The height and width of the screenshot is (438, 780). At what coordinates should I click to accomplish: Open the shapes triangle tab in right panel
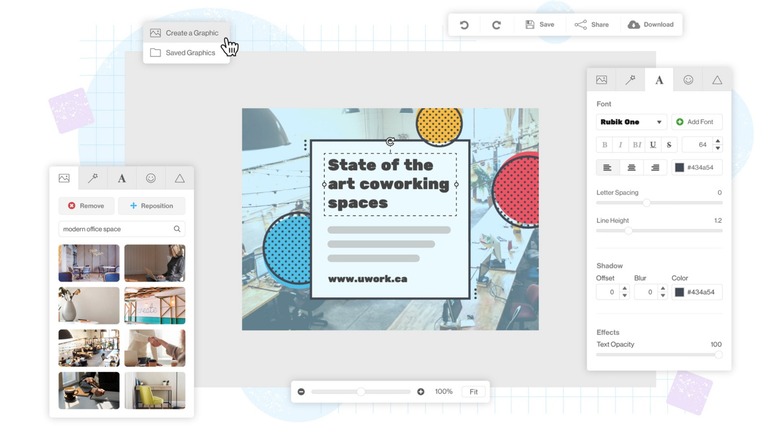click(717, 80)
